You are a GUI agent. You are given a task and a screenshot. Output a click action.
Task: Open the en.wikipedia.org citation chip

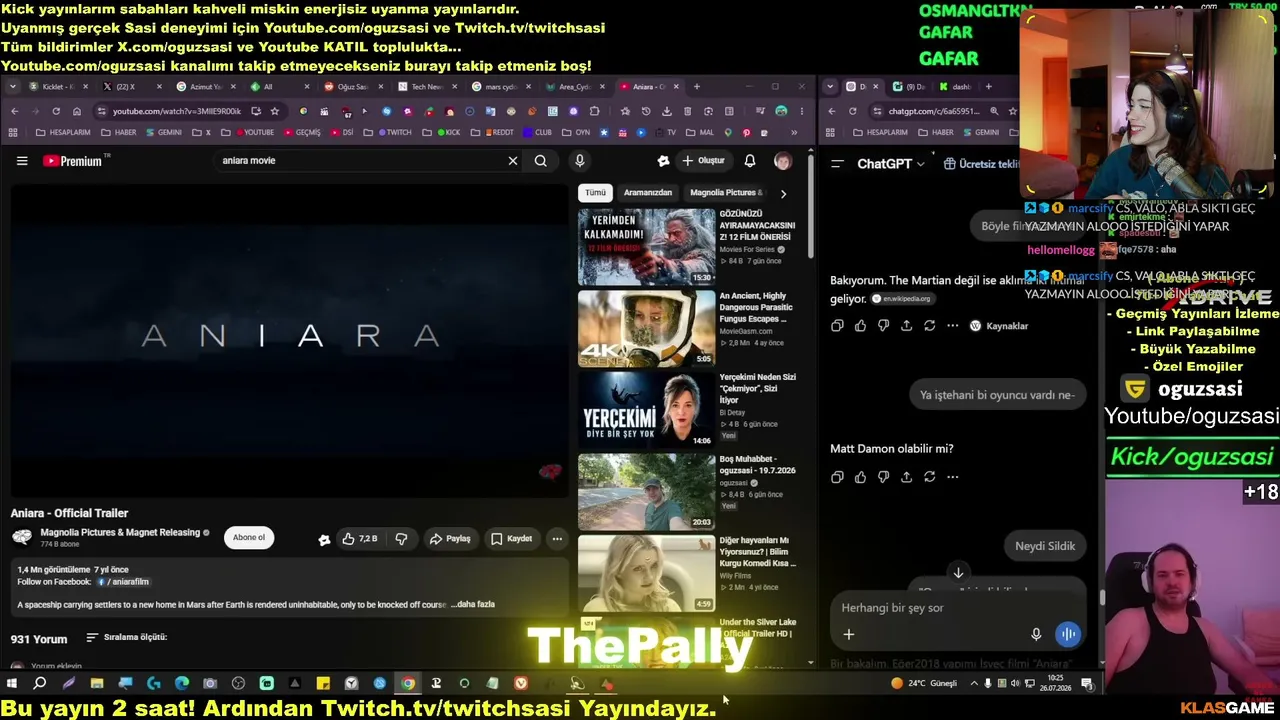[903, 299]
